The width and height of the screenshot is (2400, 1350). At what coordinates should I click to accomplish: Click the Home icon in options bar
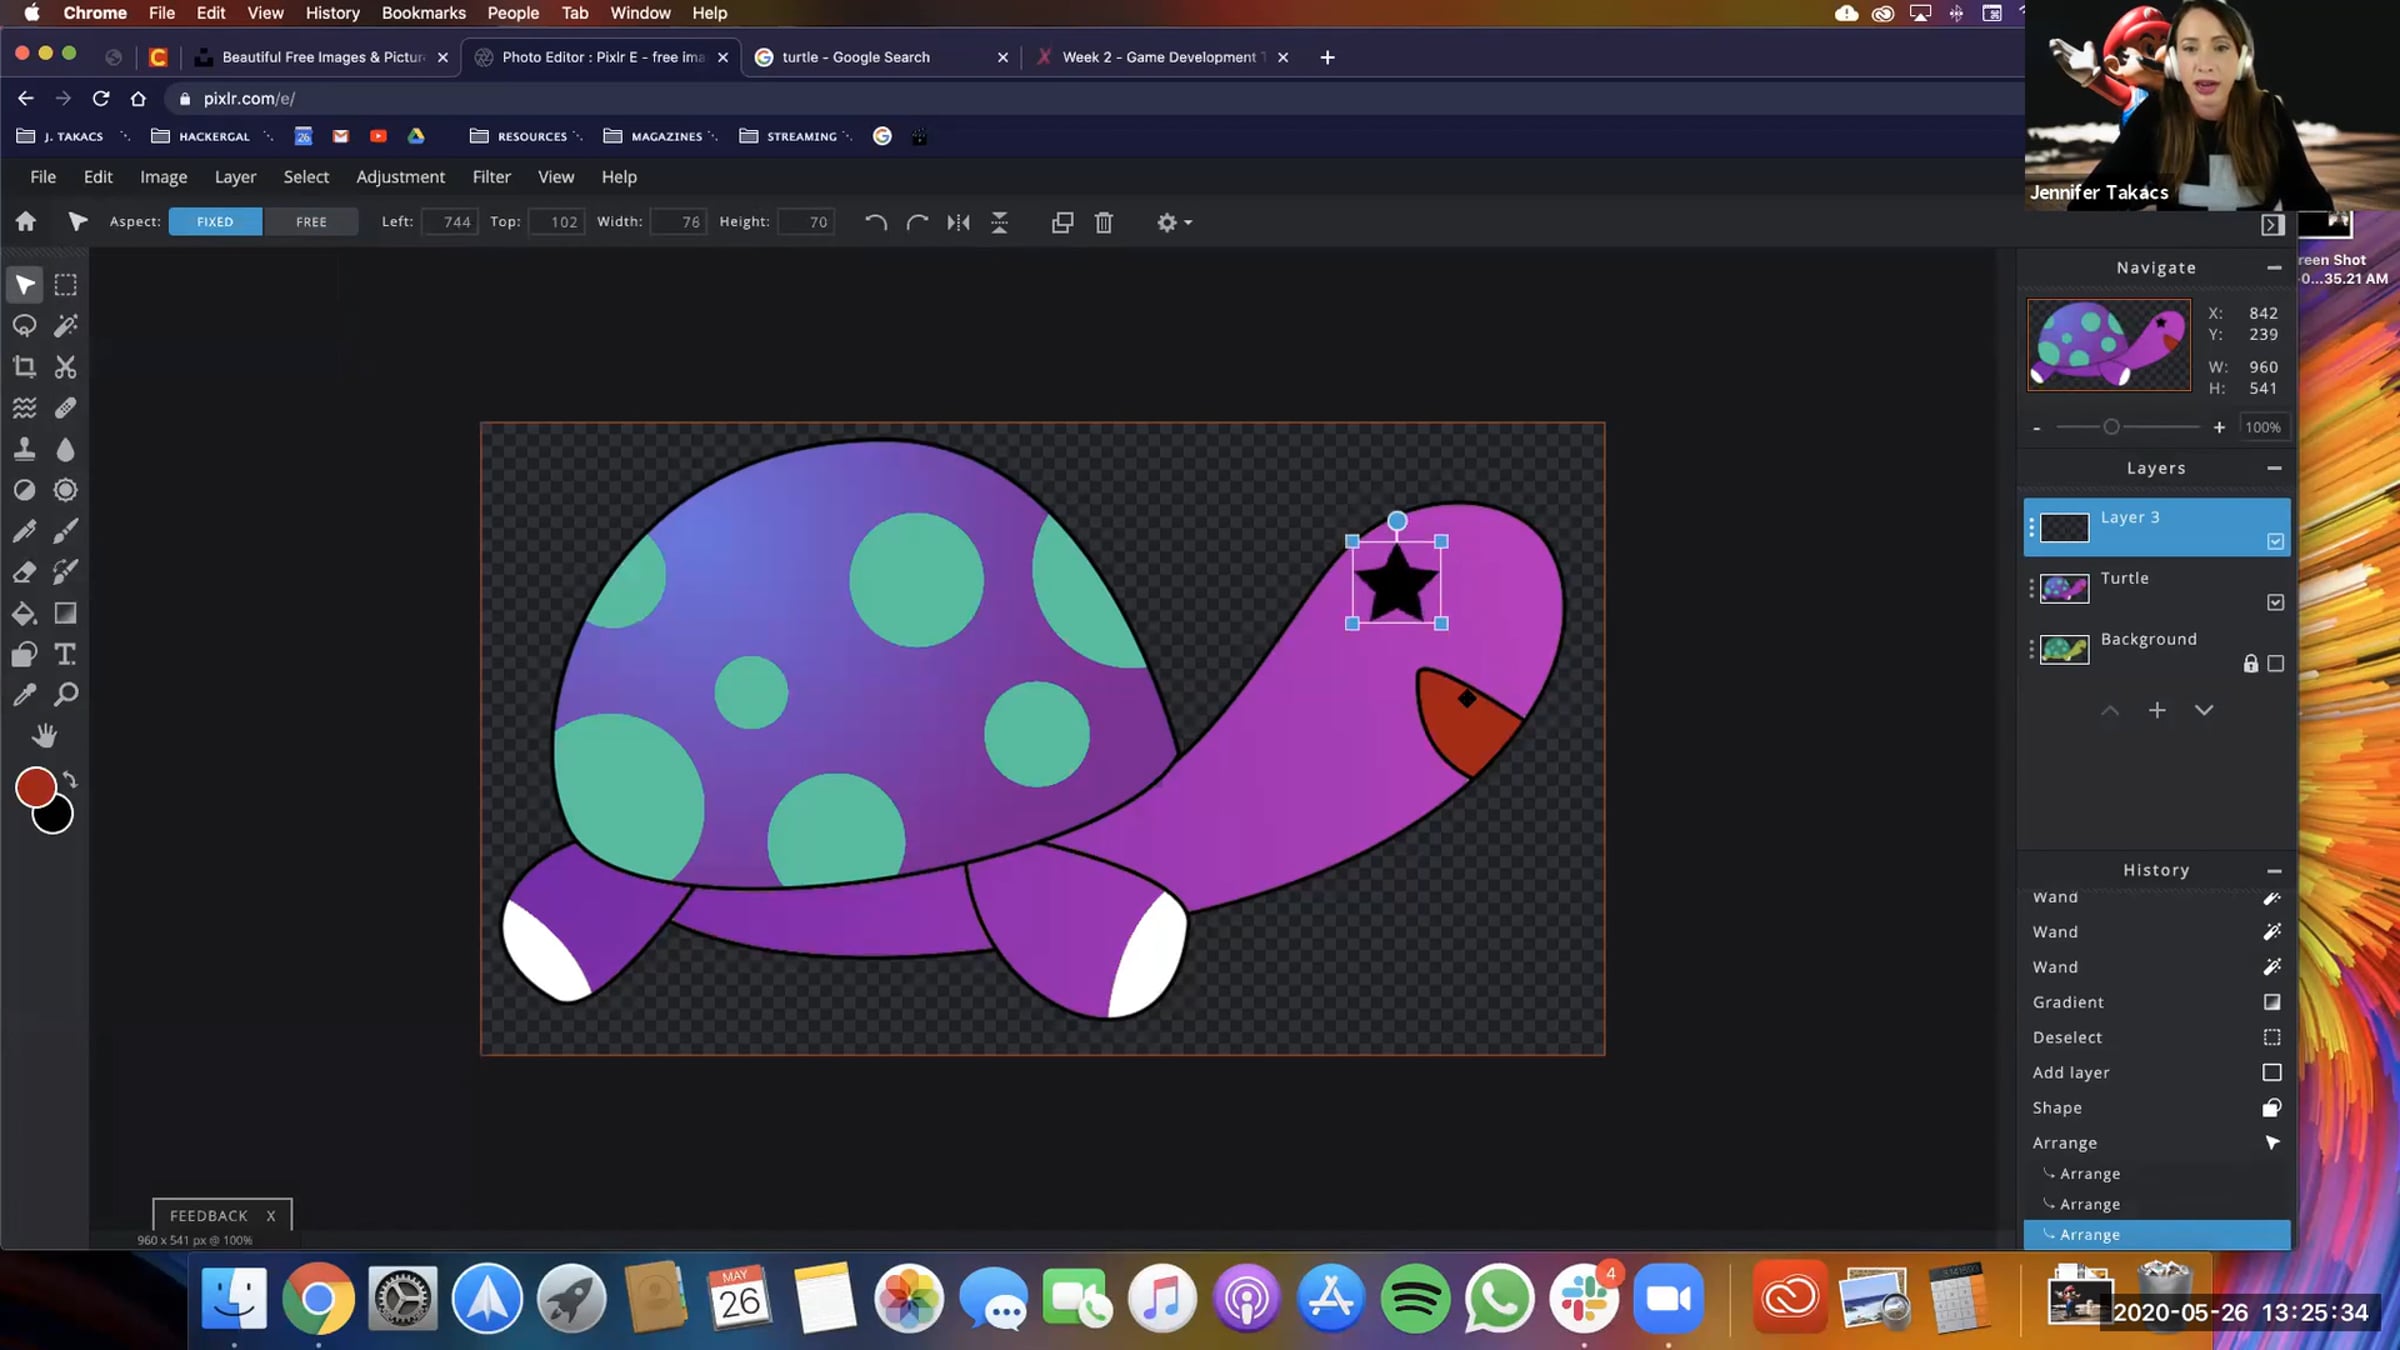[26, 222]
